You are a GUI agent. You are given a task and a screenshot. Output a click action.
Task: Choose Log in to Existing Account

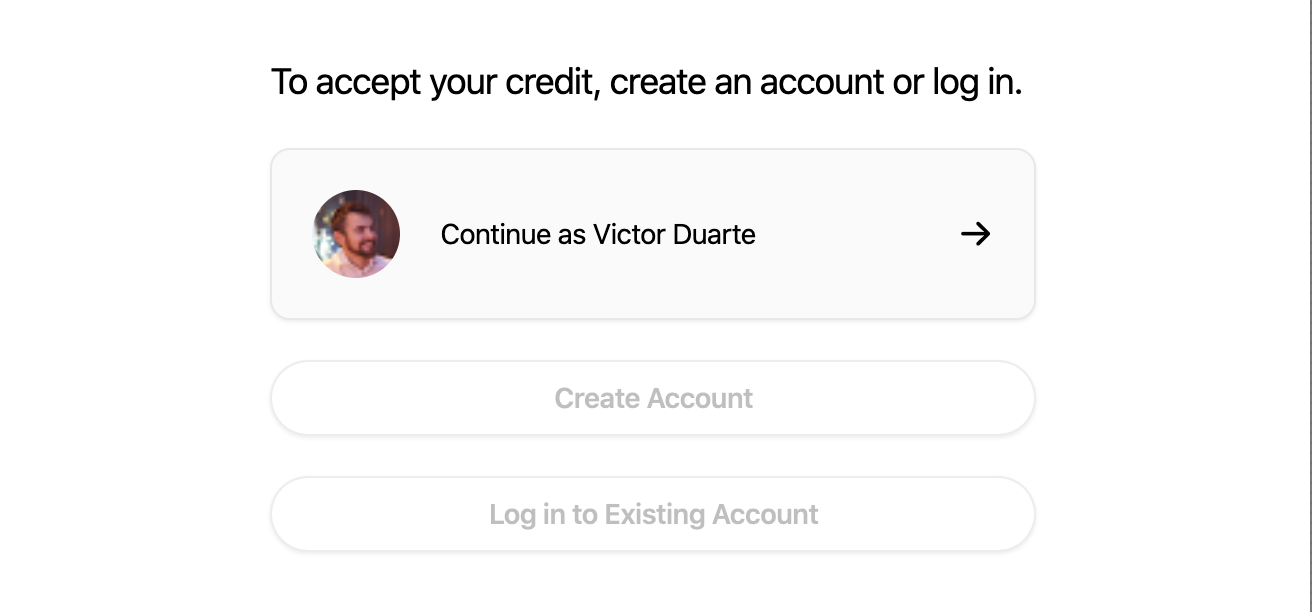652,514
